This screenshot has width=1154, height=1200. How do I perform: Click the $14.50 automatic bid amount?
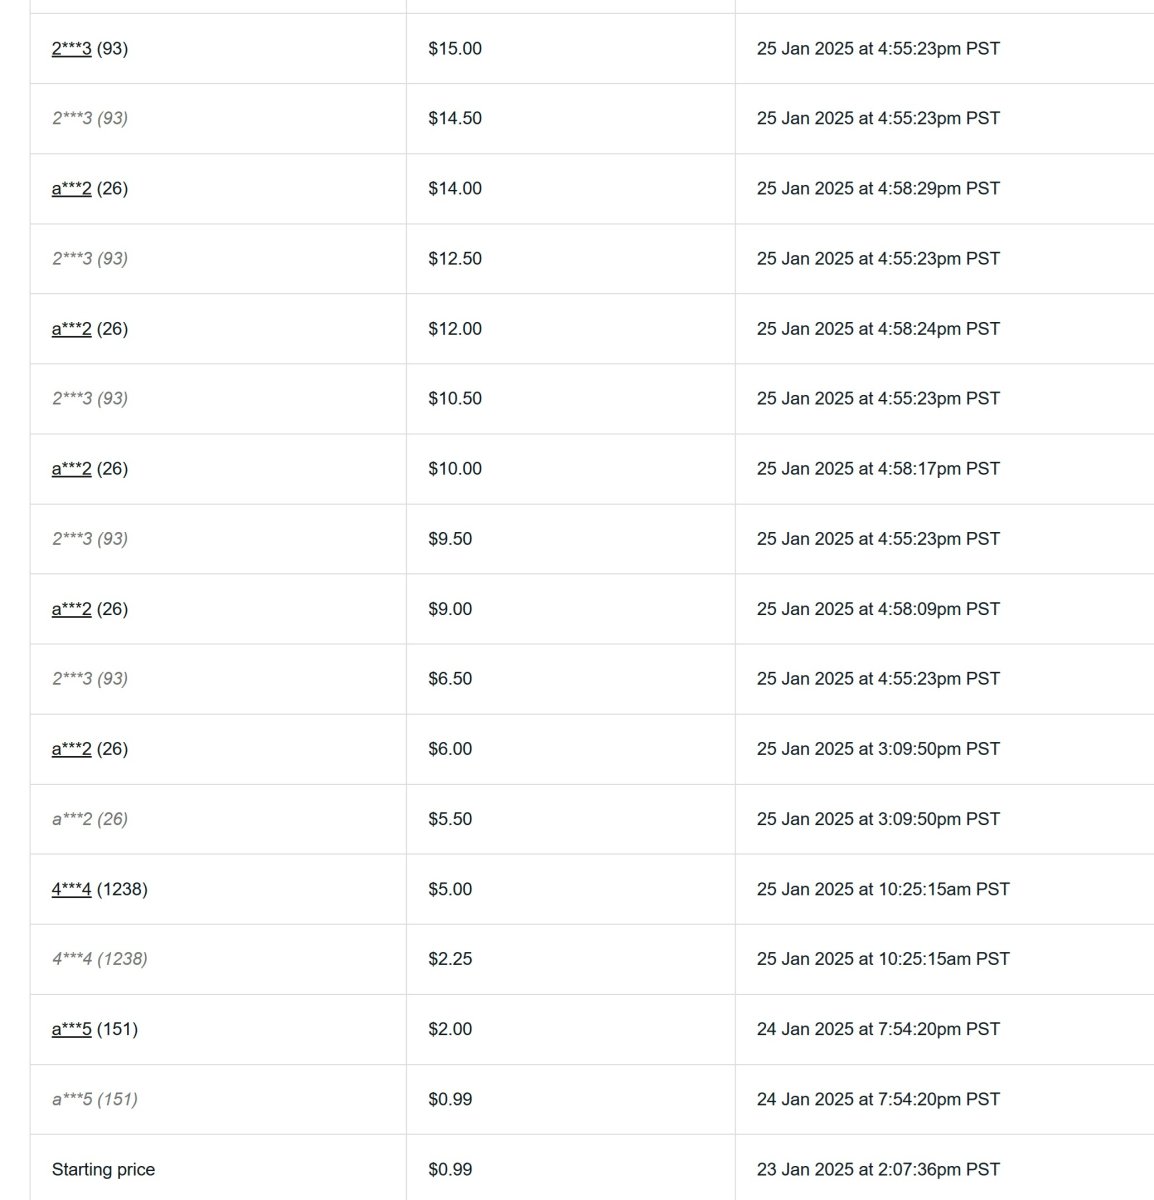[x=455, y=119]
